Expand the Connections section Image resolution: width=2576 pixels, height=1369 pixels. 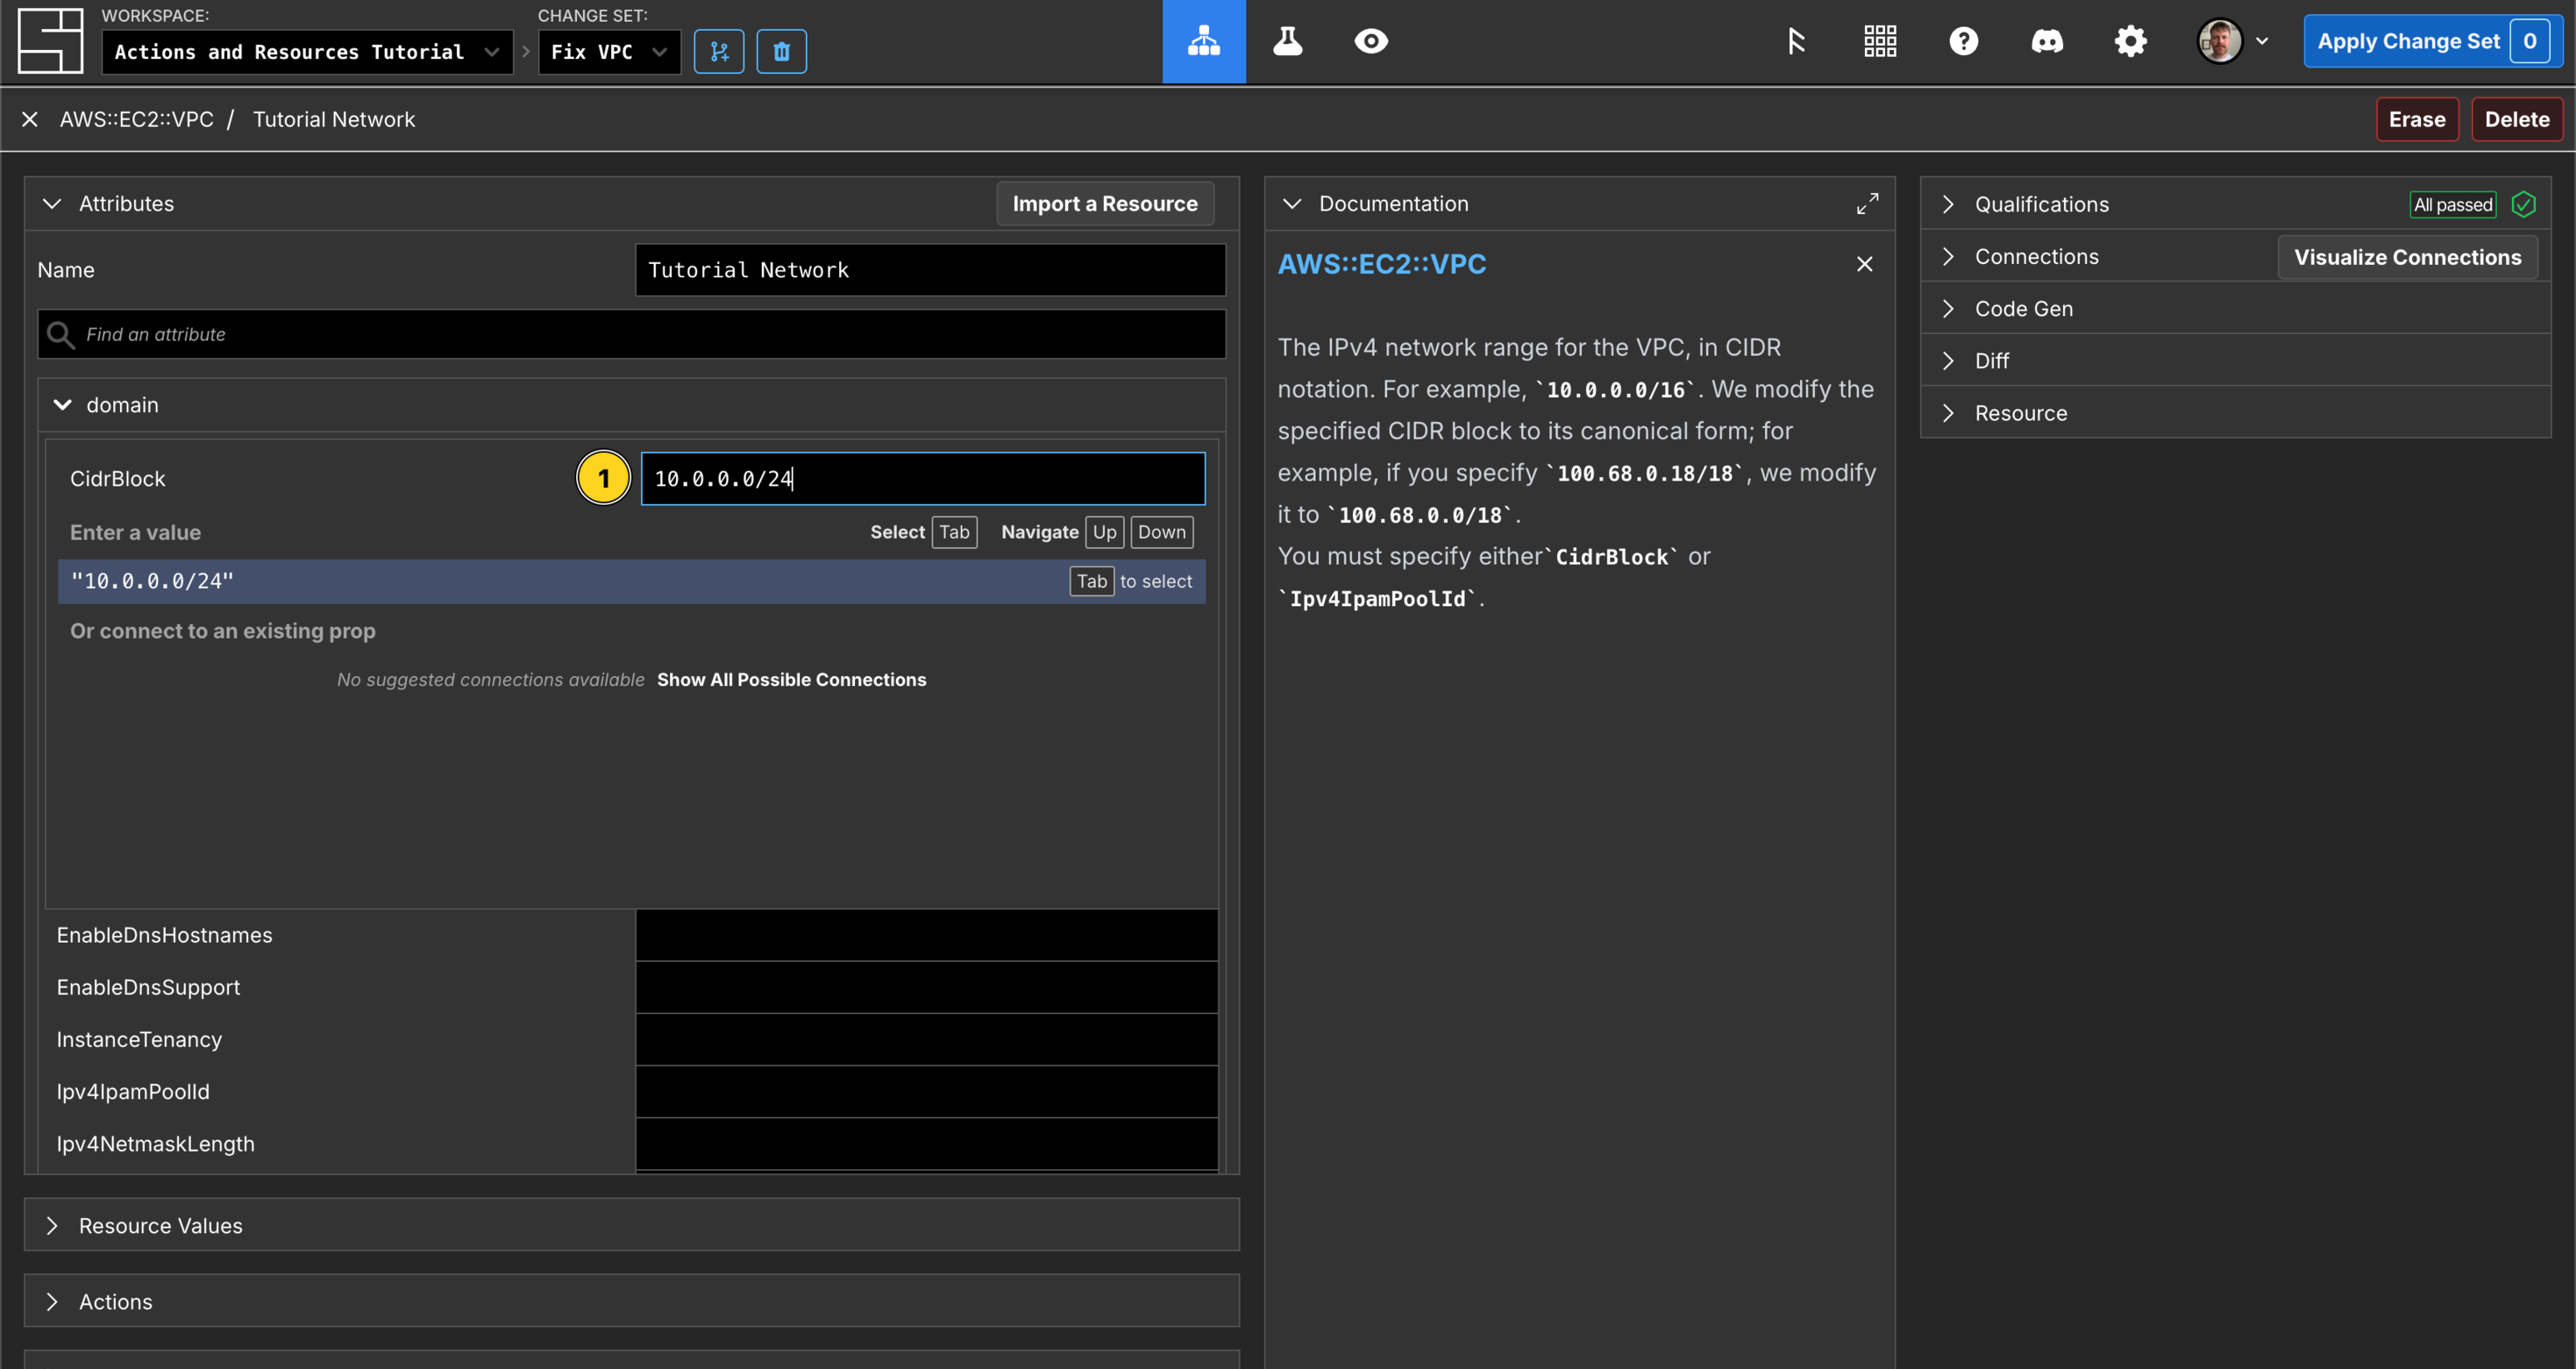click(x=1948, y=256)
